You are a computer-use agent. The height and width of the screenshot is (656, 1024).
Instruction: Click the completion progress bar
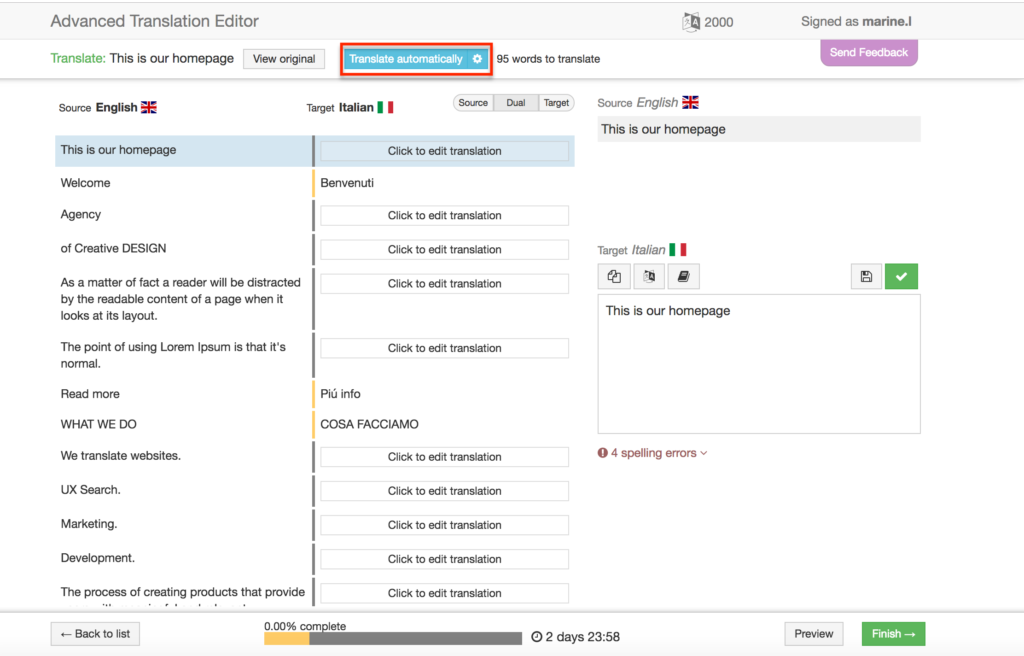click(x=392, y=638)
